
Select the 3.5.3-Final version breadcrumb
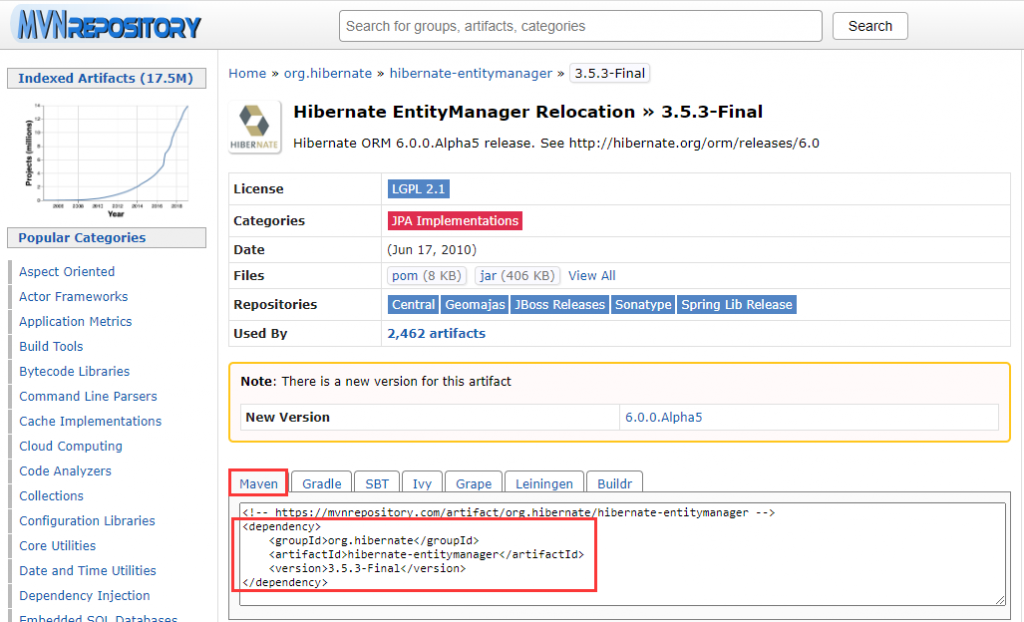[610, 73]
